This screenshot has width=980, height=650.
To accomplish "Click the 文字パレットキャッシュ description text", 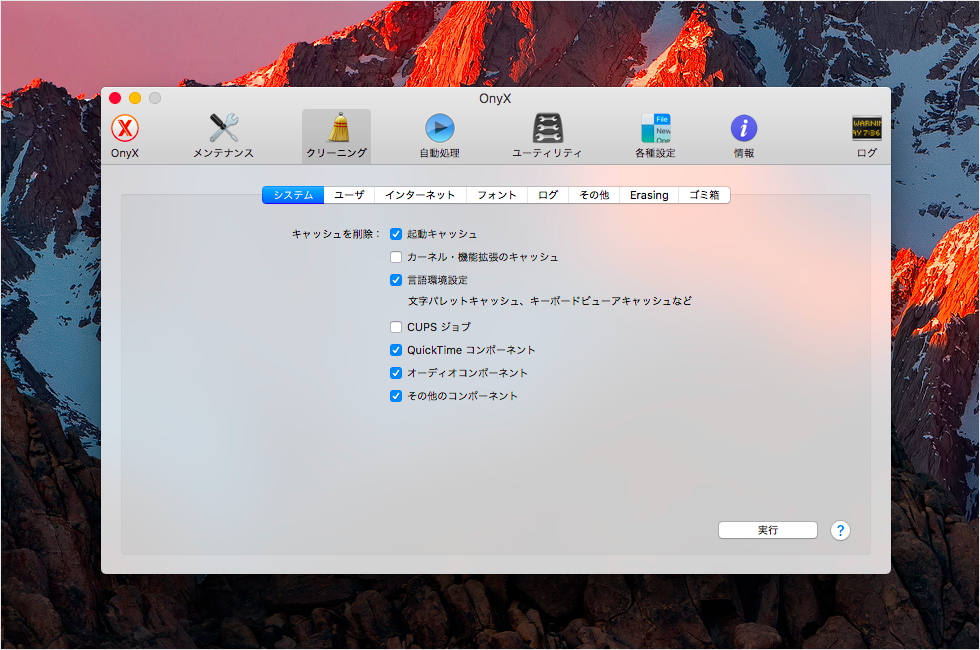I will 549,301.
